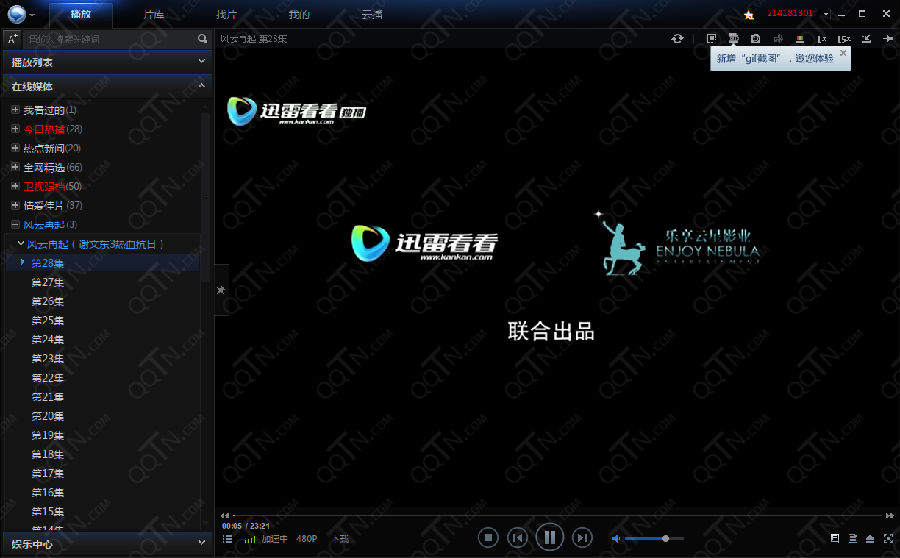
Task: Open the 480P quality selector
Action: [306, 539]
